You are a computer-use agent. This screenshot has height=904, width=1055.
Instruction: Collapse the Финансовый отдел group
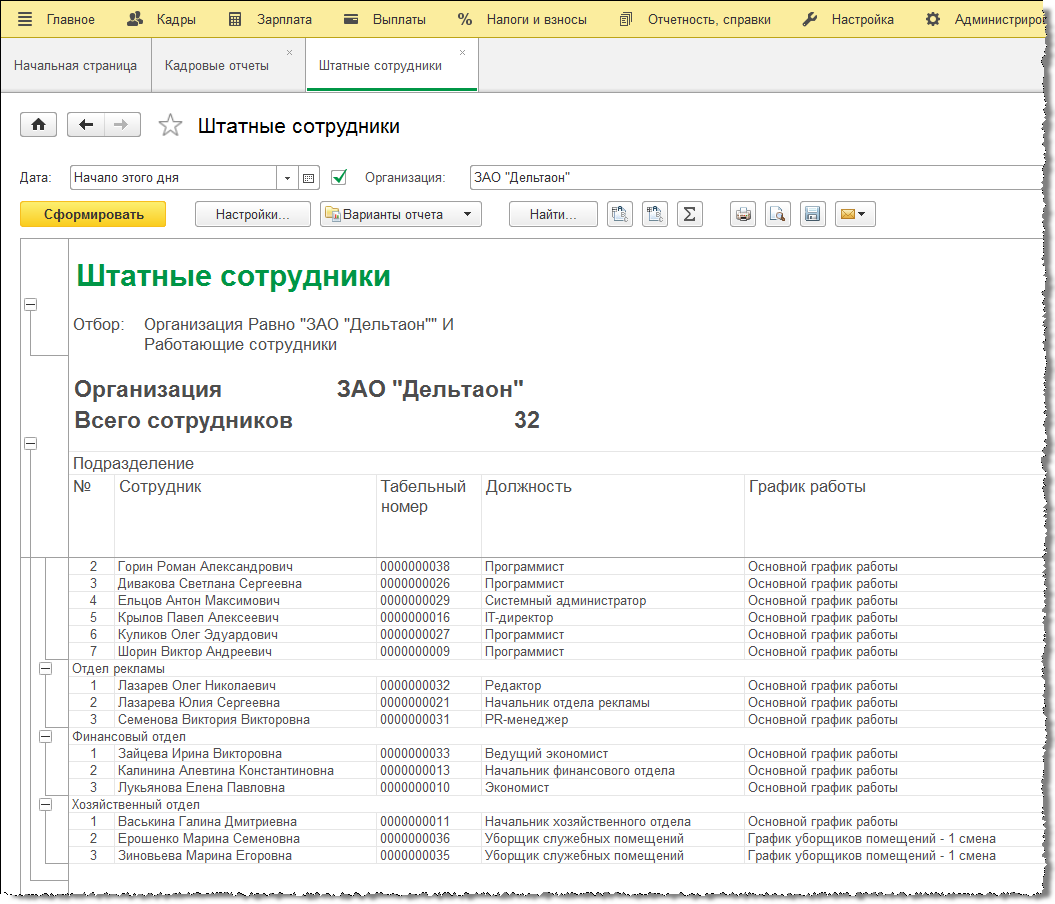[46, 737]
